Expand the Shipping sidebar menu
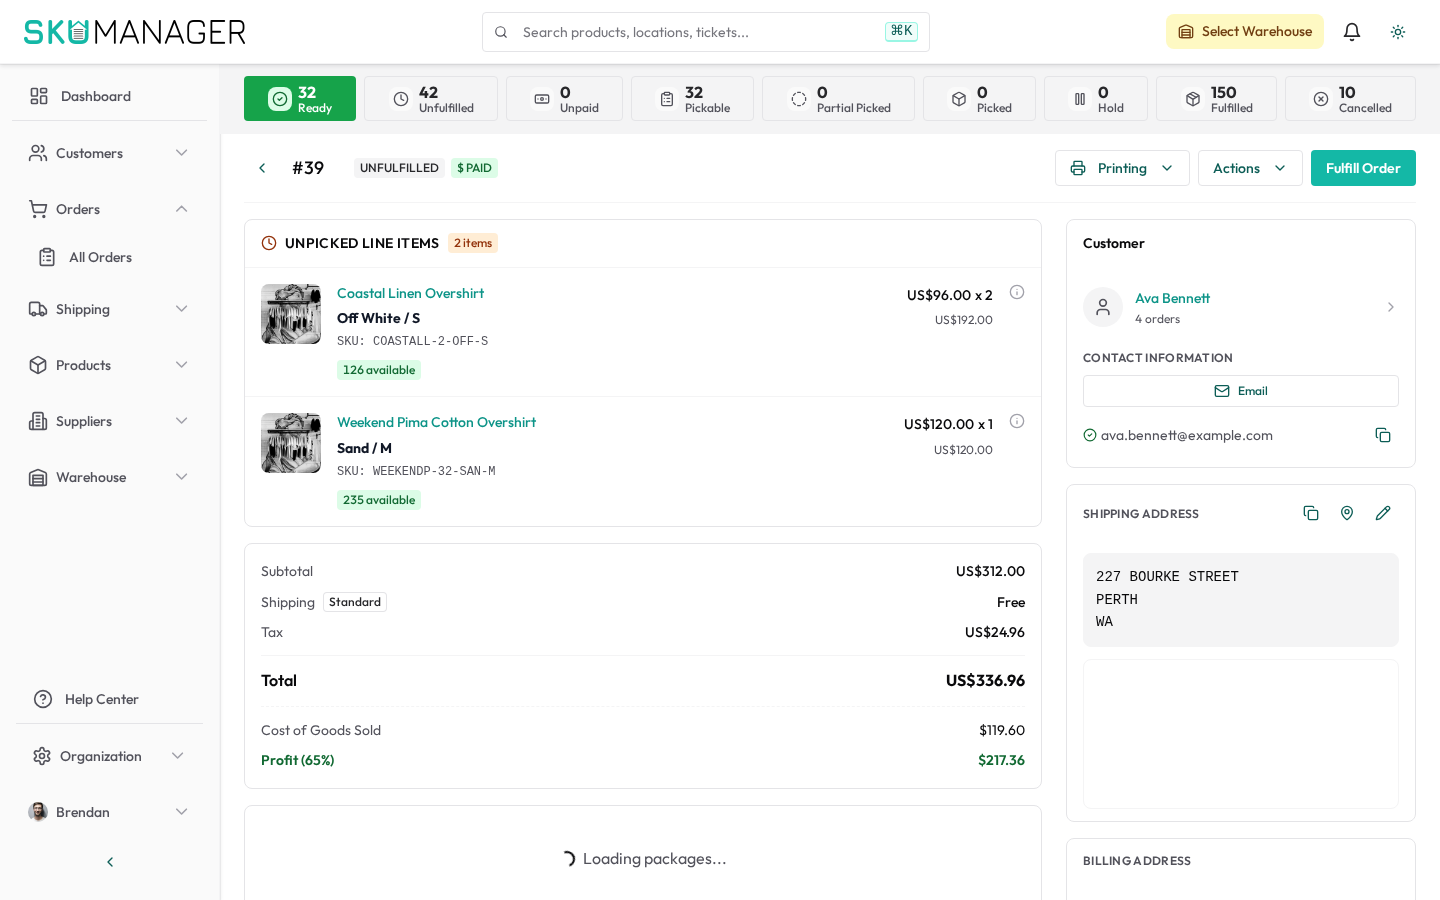This screenshot has width=1440, height=900. click(x=109, y=309)
